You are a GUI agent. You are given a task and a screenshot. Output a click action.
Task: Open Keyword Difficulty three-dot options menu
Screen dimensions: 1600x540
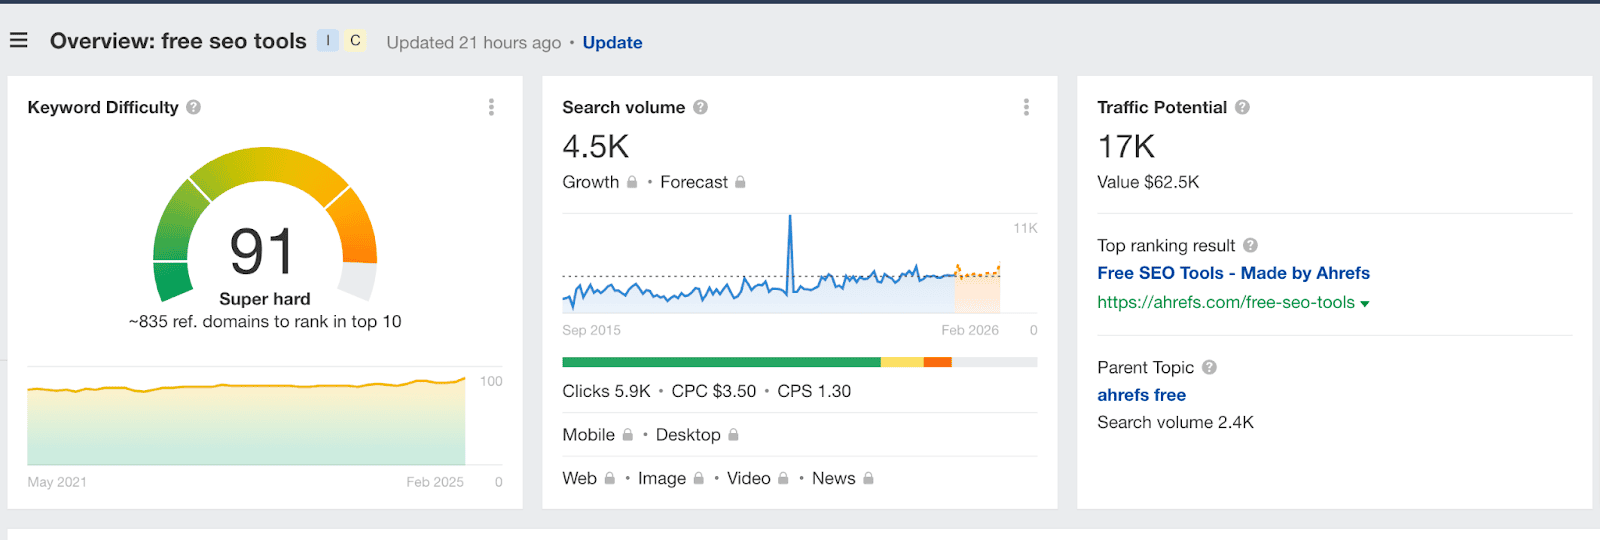[491, 107]
